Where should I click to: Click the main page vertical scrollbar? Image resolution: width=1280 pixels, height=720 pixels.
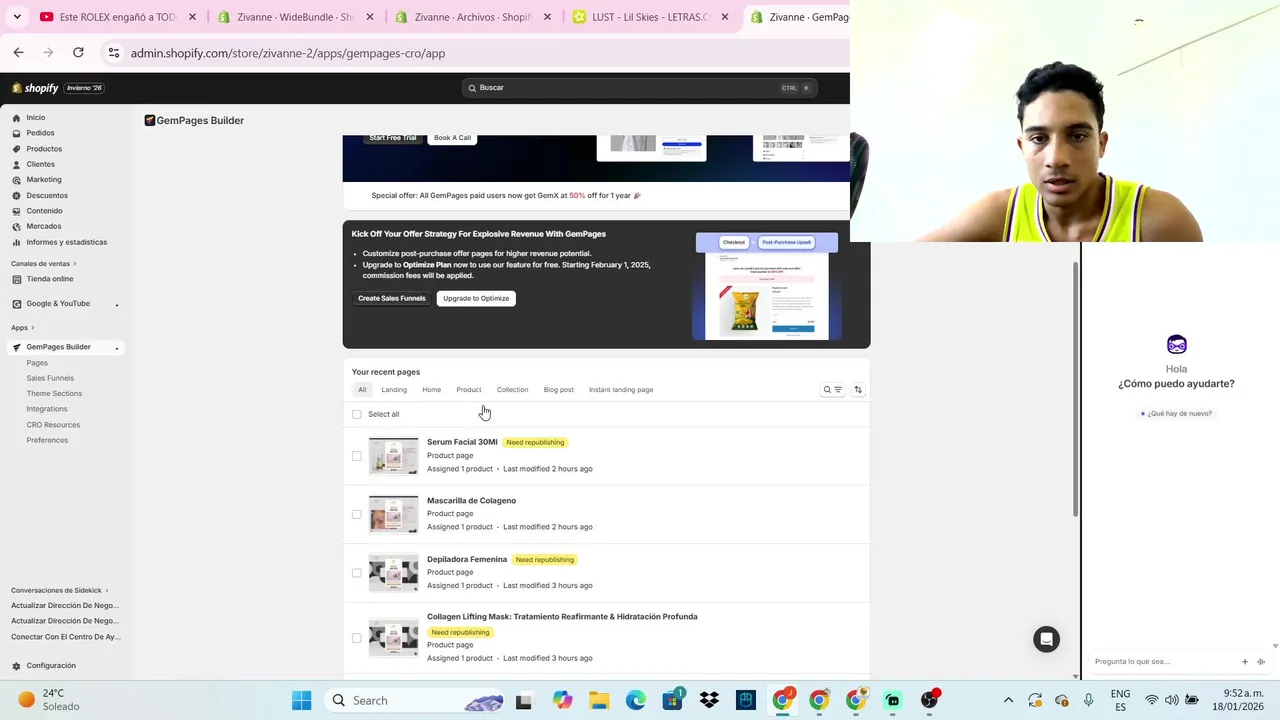coord(1076,390)
